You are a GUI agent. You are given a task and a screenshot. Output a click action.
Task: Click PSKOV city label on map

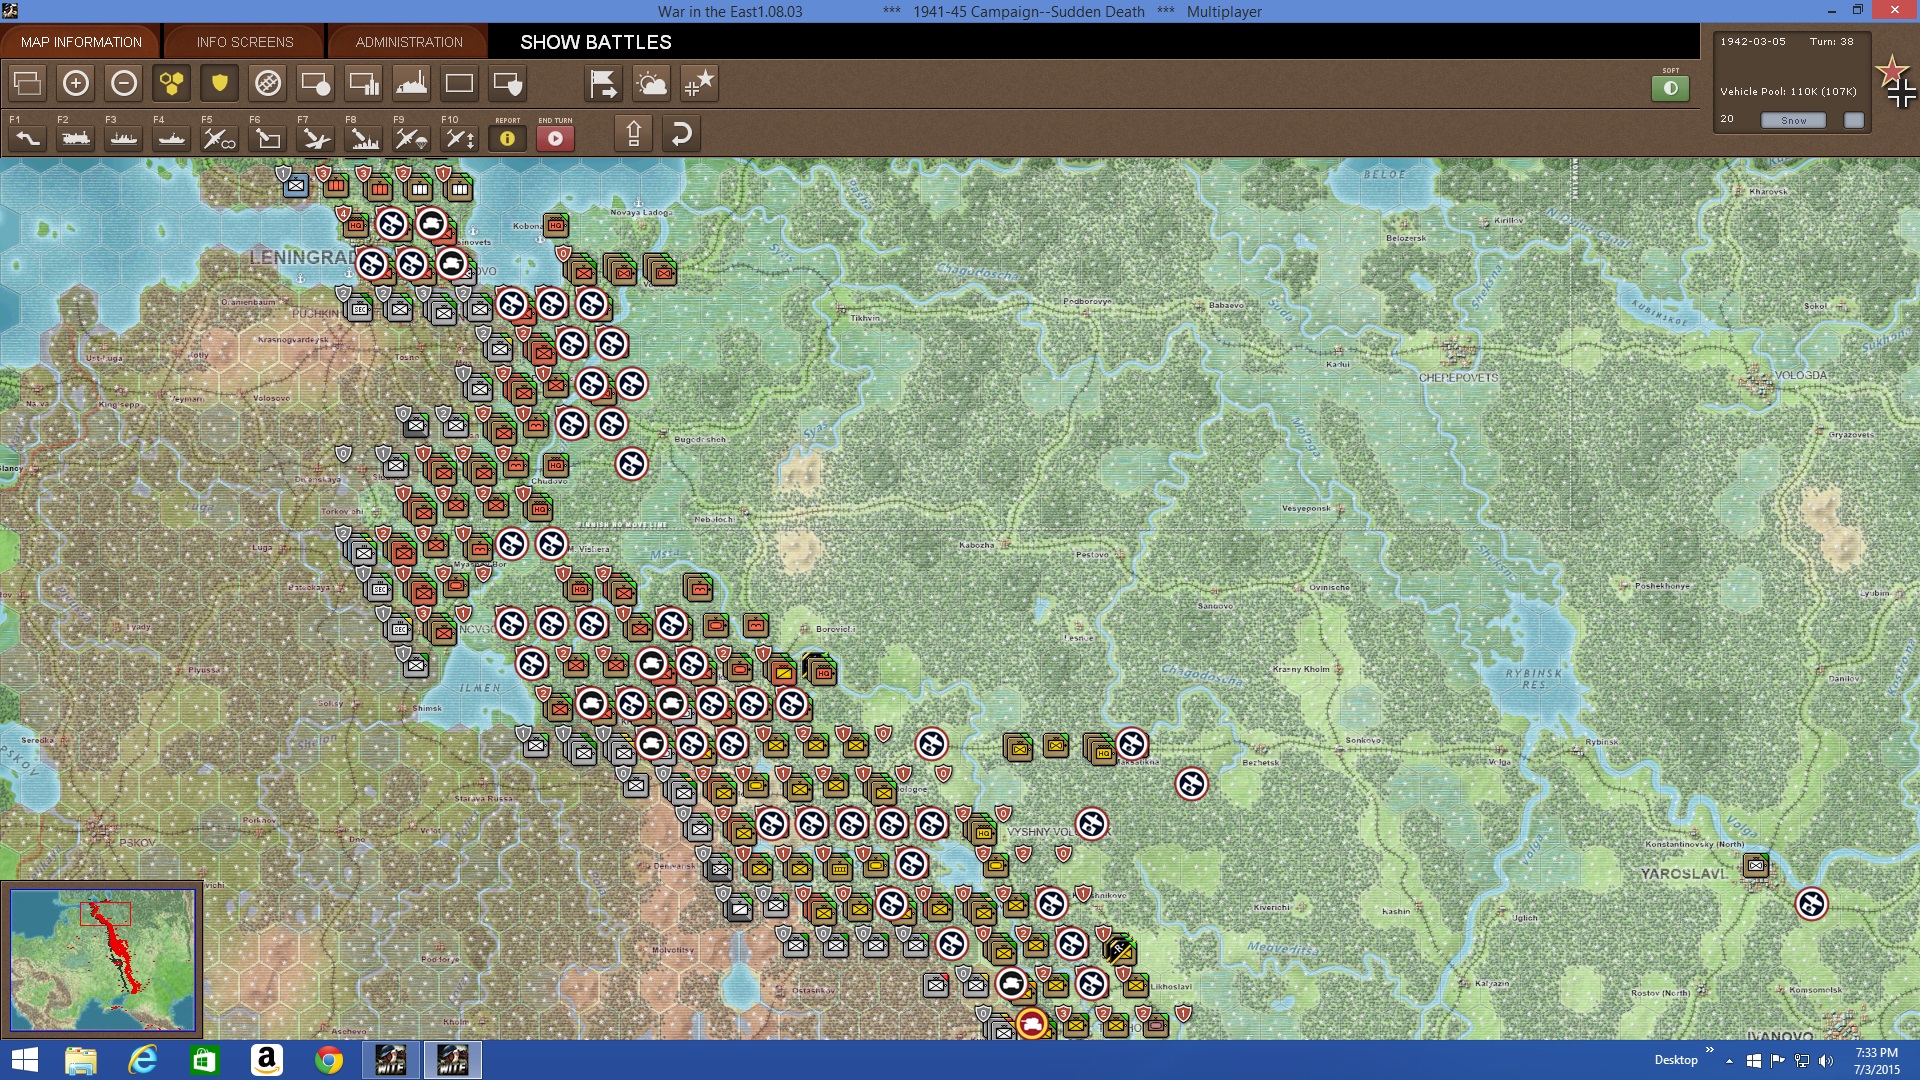[x=137, y=842]
